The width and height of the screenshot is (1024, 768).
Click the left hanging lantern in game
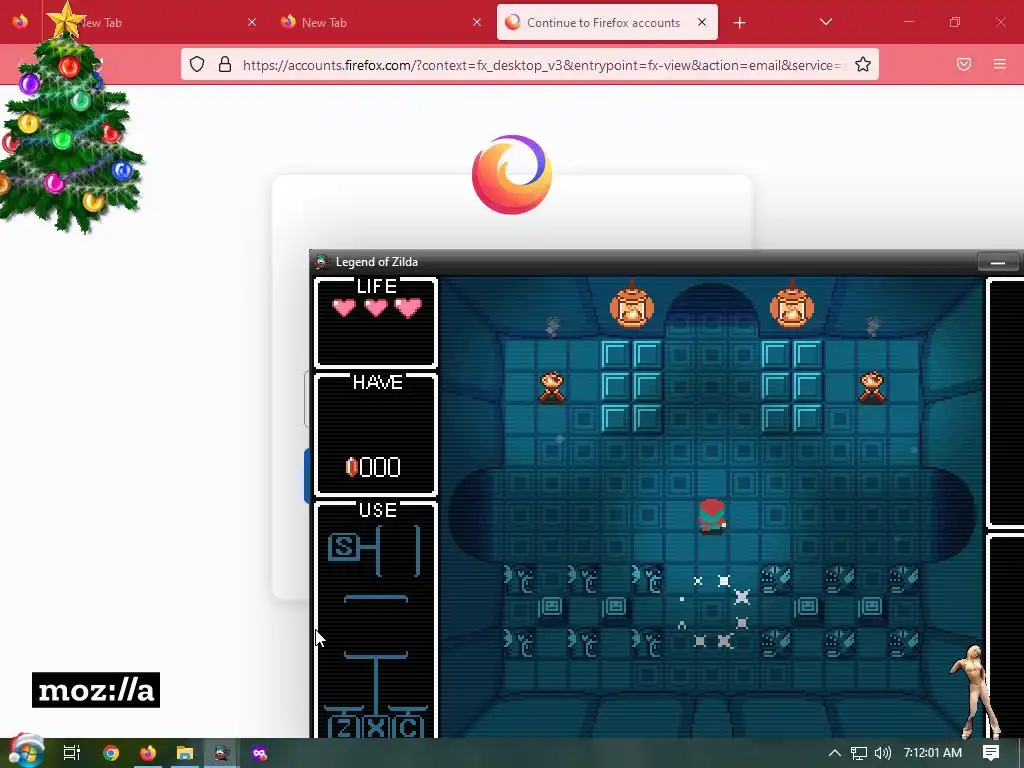click(632, 306)
